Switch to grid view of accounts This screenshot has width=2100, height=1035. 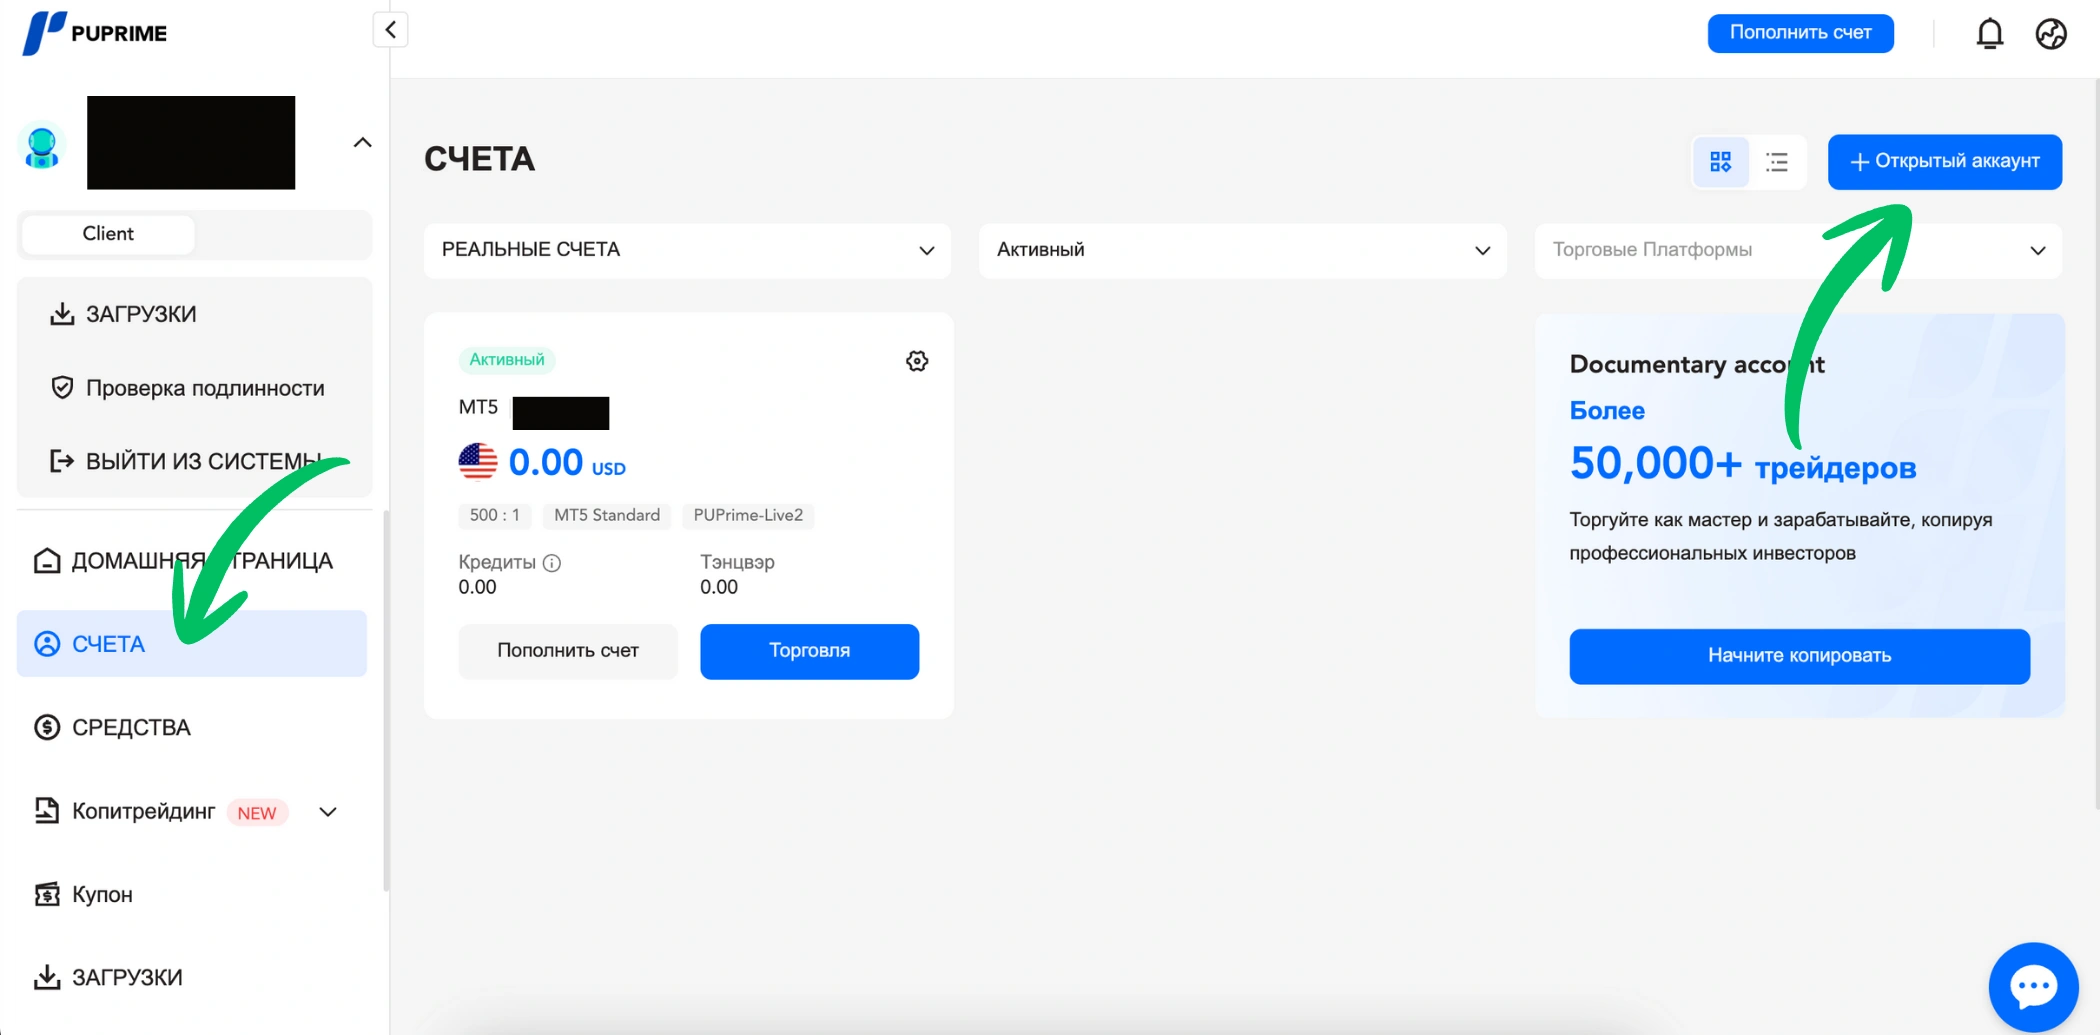coord(1720,162)
